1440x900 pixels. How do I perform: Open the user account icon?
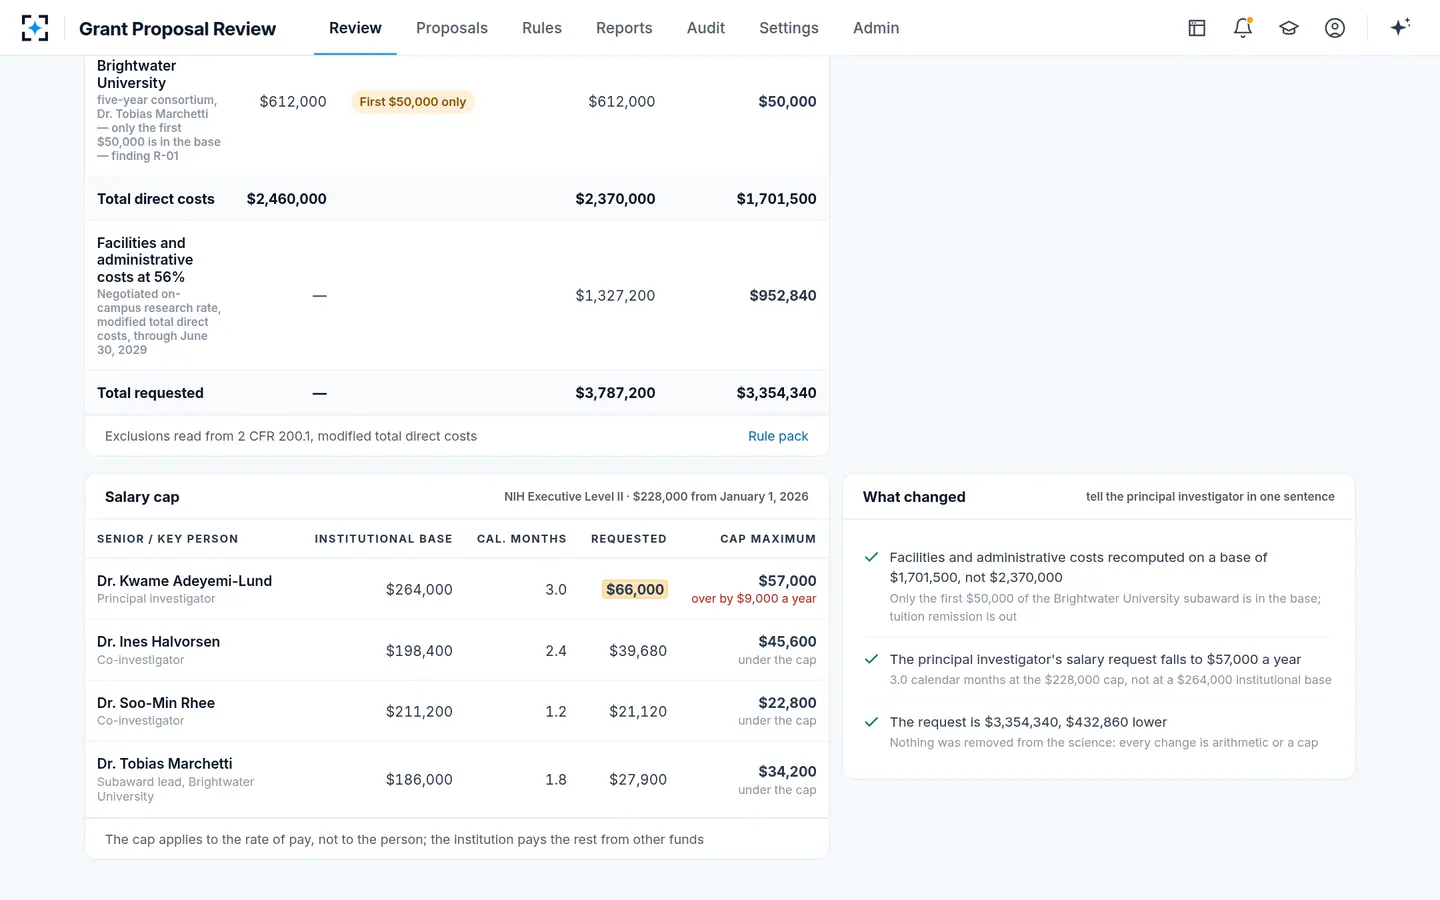pos(1335,28)
